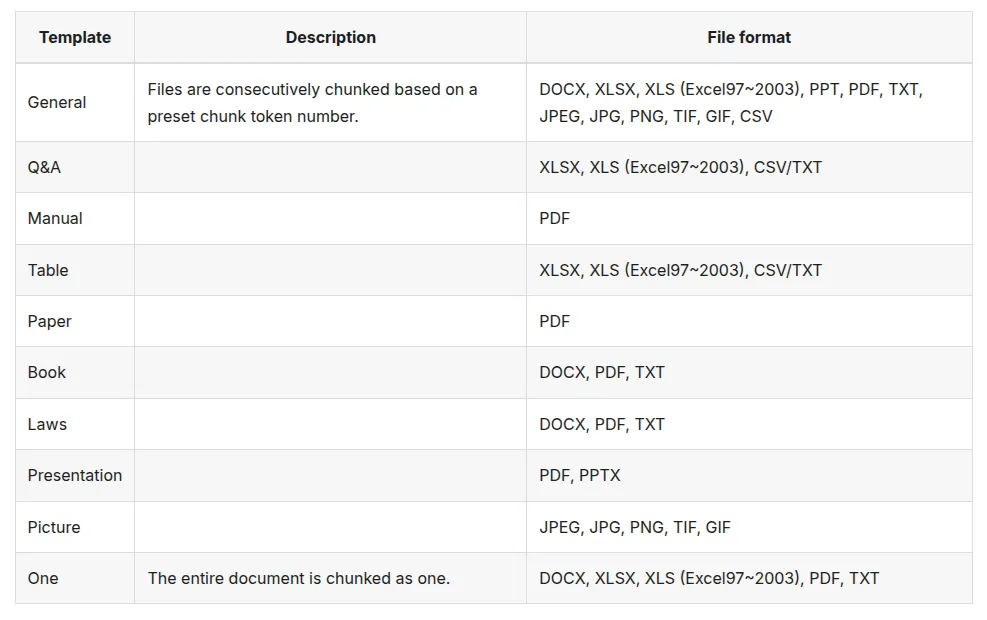
Task: Click the 'JPEG, JPG, PNG, TIF, GIF' format cell
Action: [x=749, y=527]
